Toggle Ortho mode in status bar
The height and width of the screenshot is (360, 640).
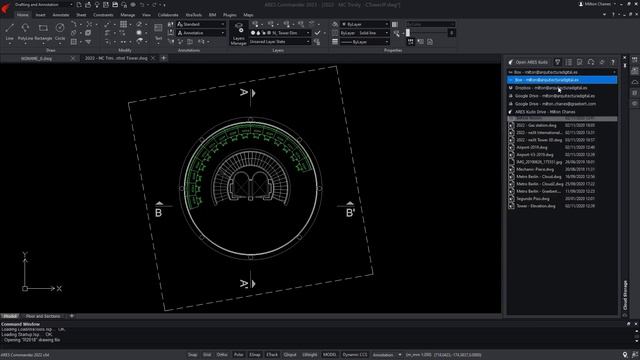(222, 355)
